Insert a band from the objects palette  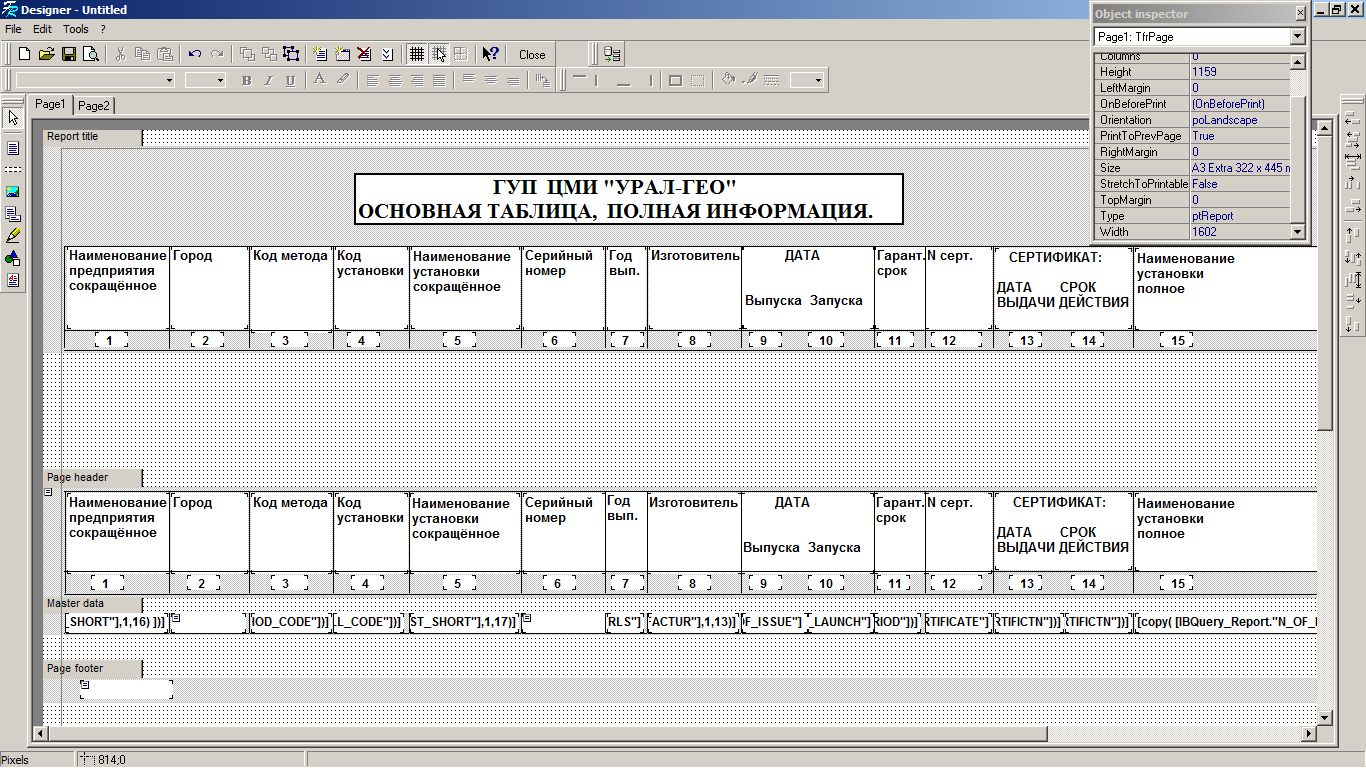tap(13, 170)
